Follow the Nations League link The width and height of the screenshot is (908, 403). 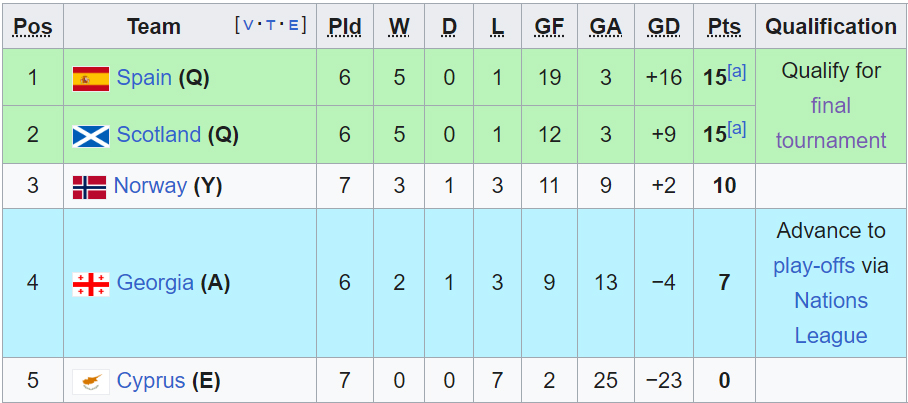[831, 318]
